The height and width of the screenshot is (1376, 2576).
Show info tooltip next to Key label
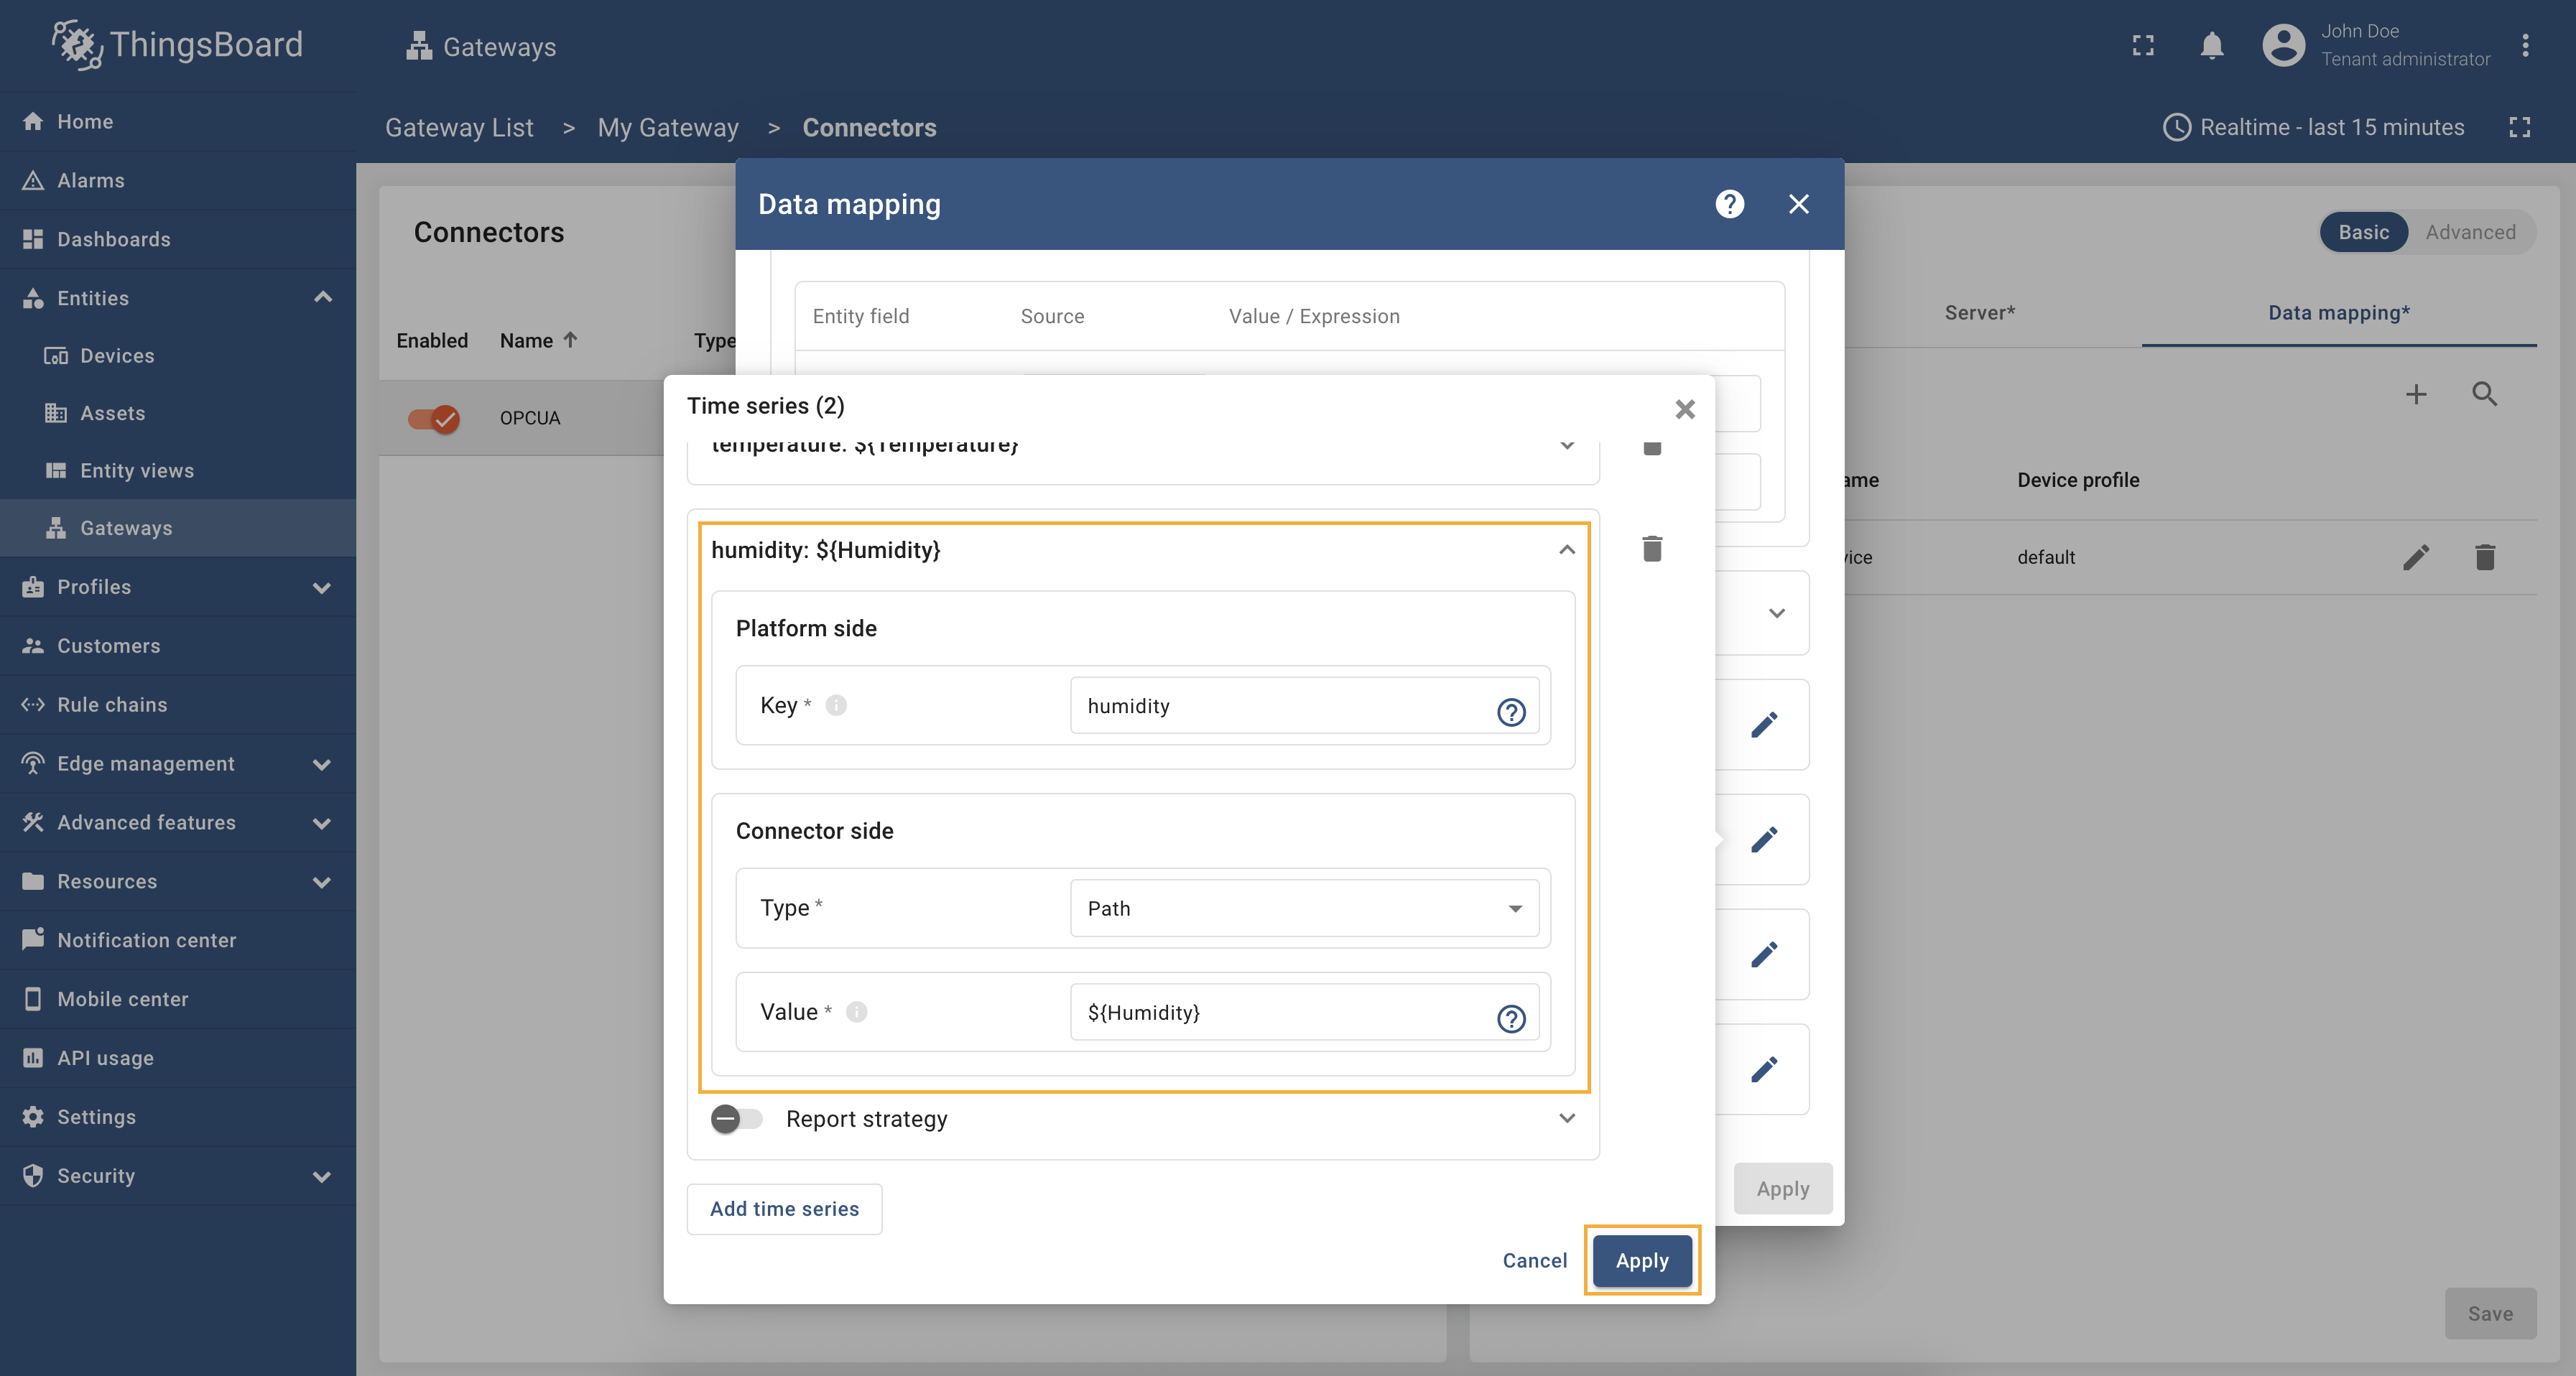836,706
